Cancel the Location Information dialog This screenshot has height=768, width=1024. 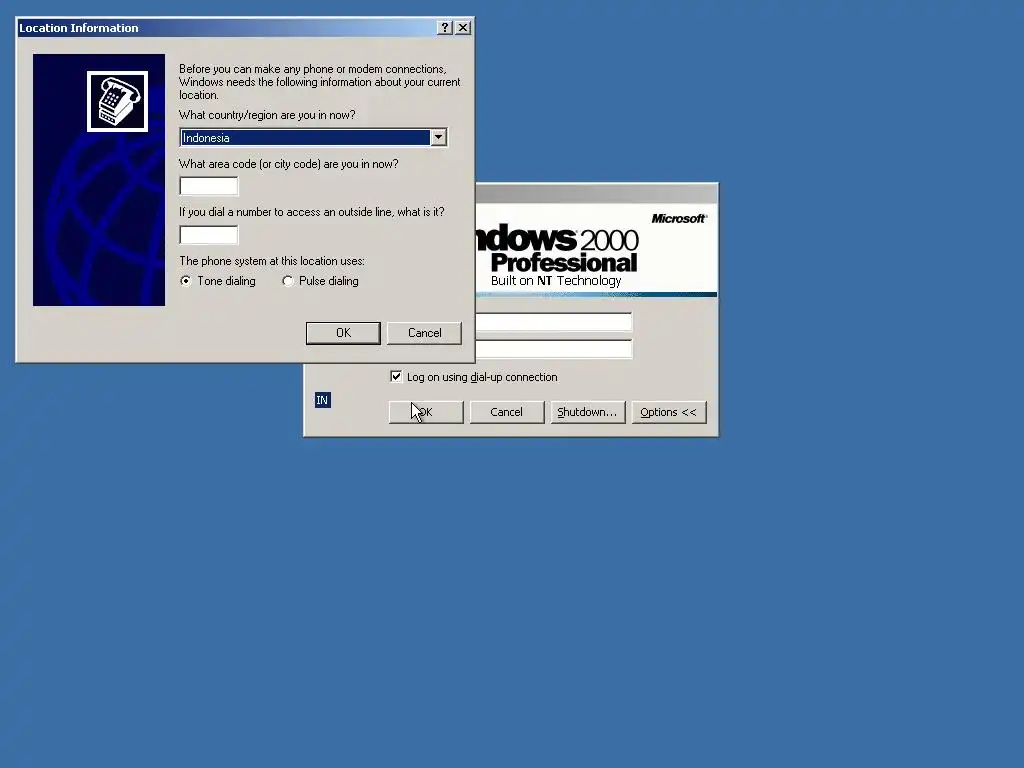(x=424, y=333)
